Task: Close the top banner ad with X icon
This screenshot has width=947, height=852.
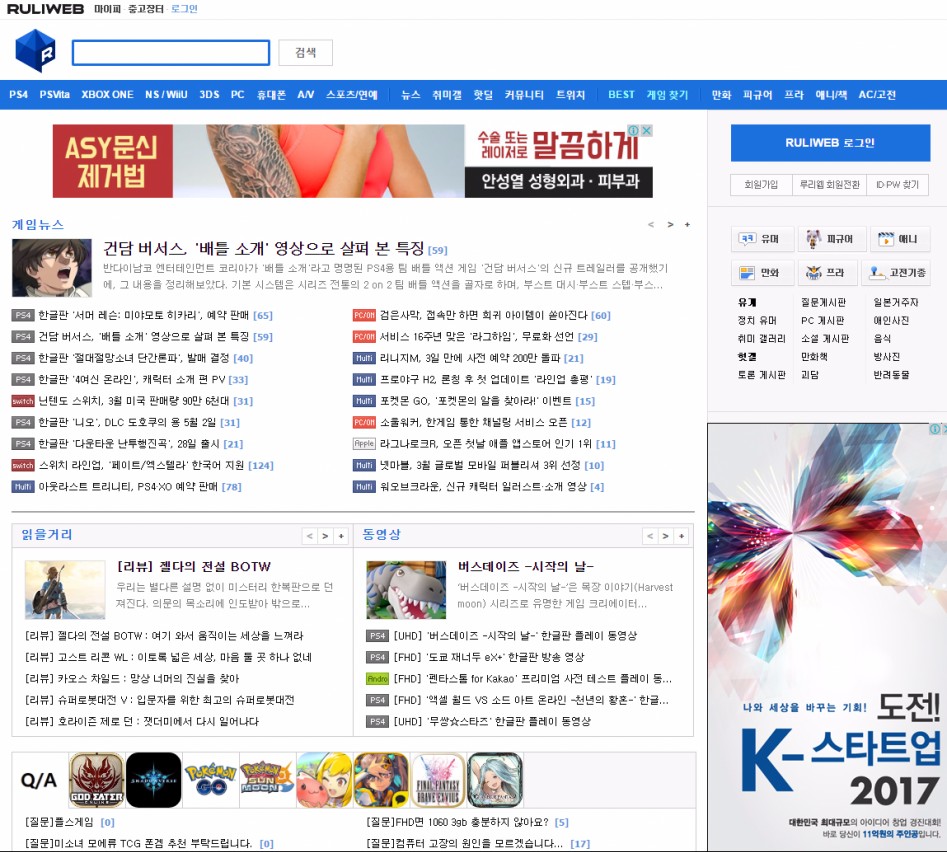Action: click(x=646, y=130)
